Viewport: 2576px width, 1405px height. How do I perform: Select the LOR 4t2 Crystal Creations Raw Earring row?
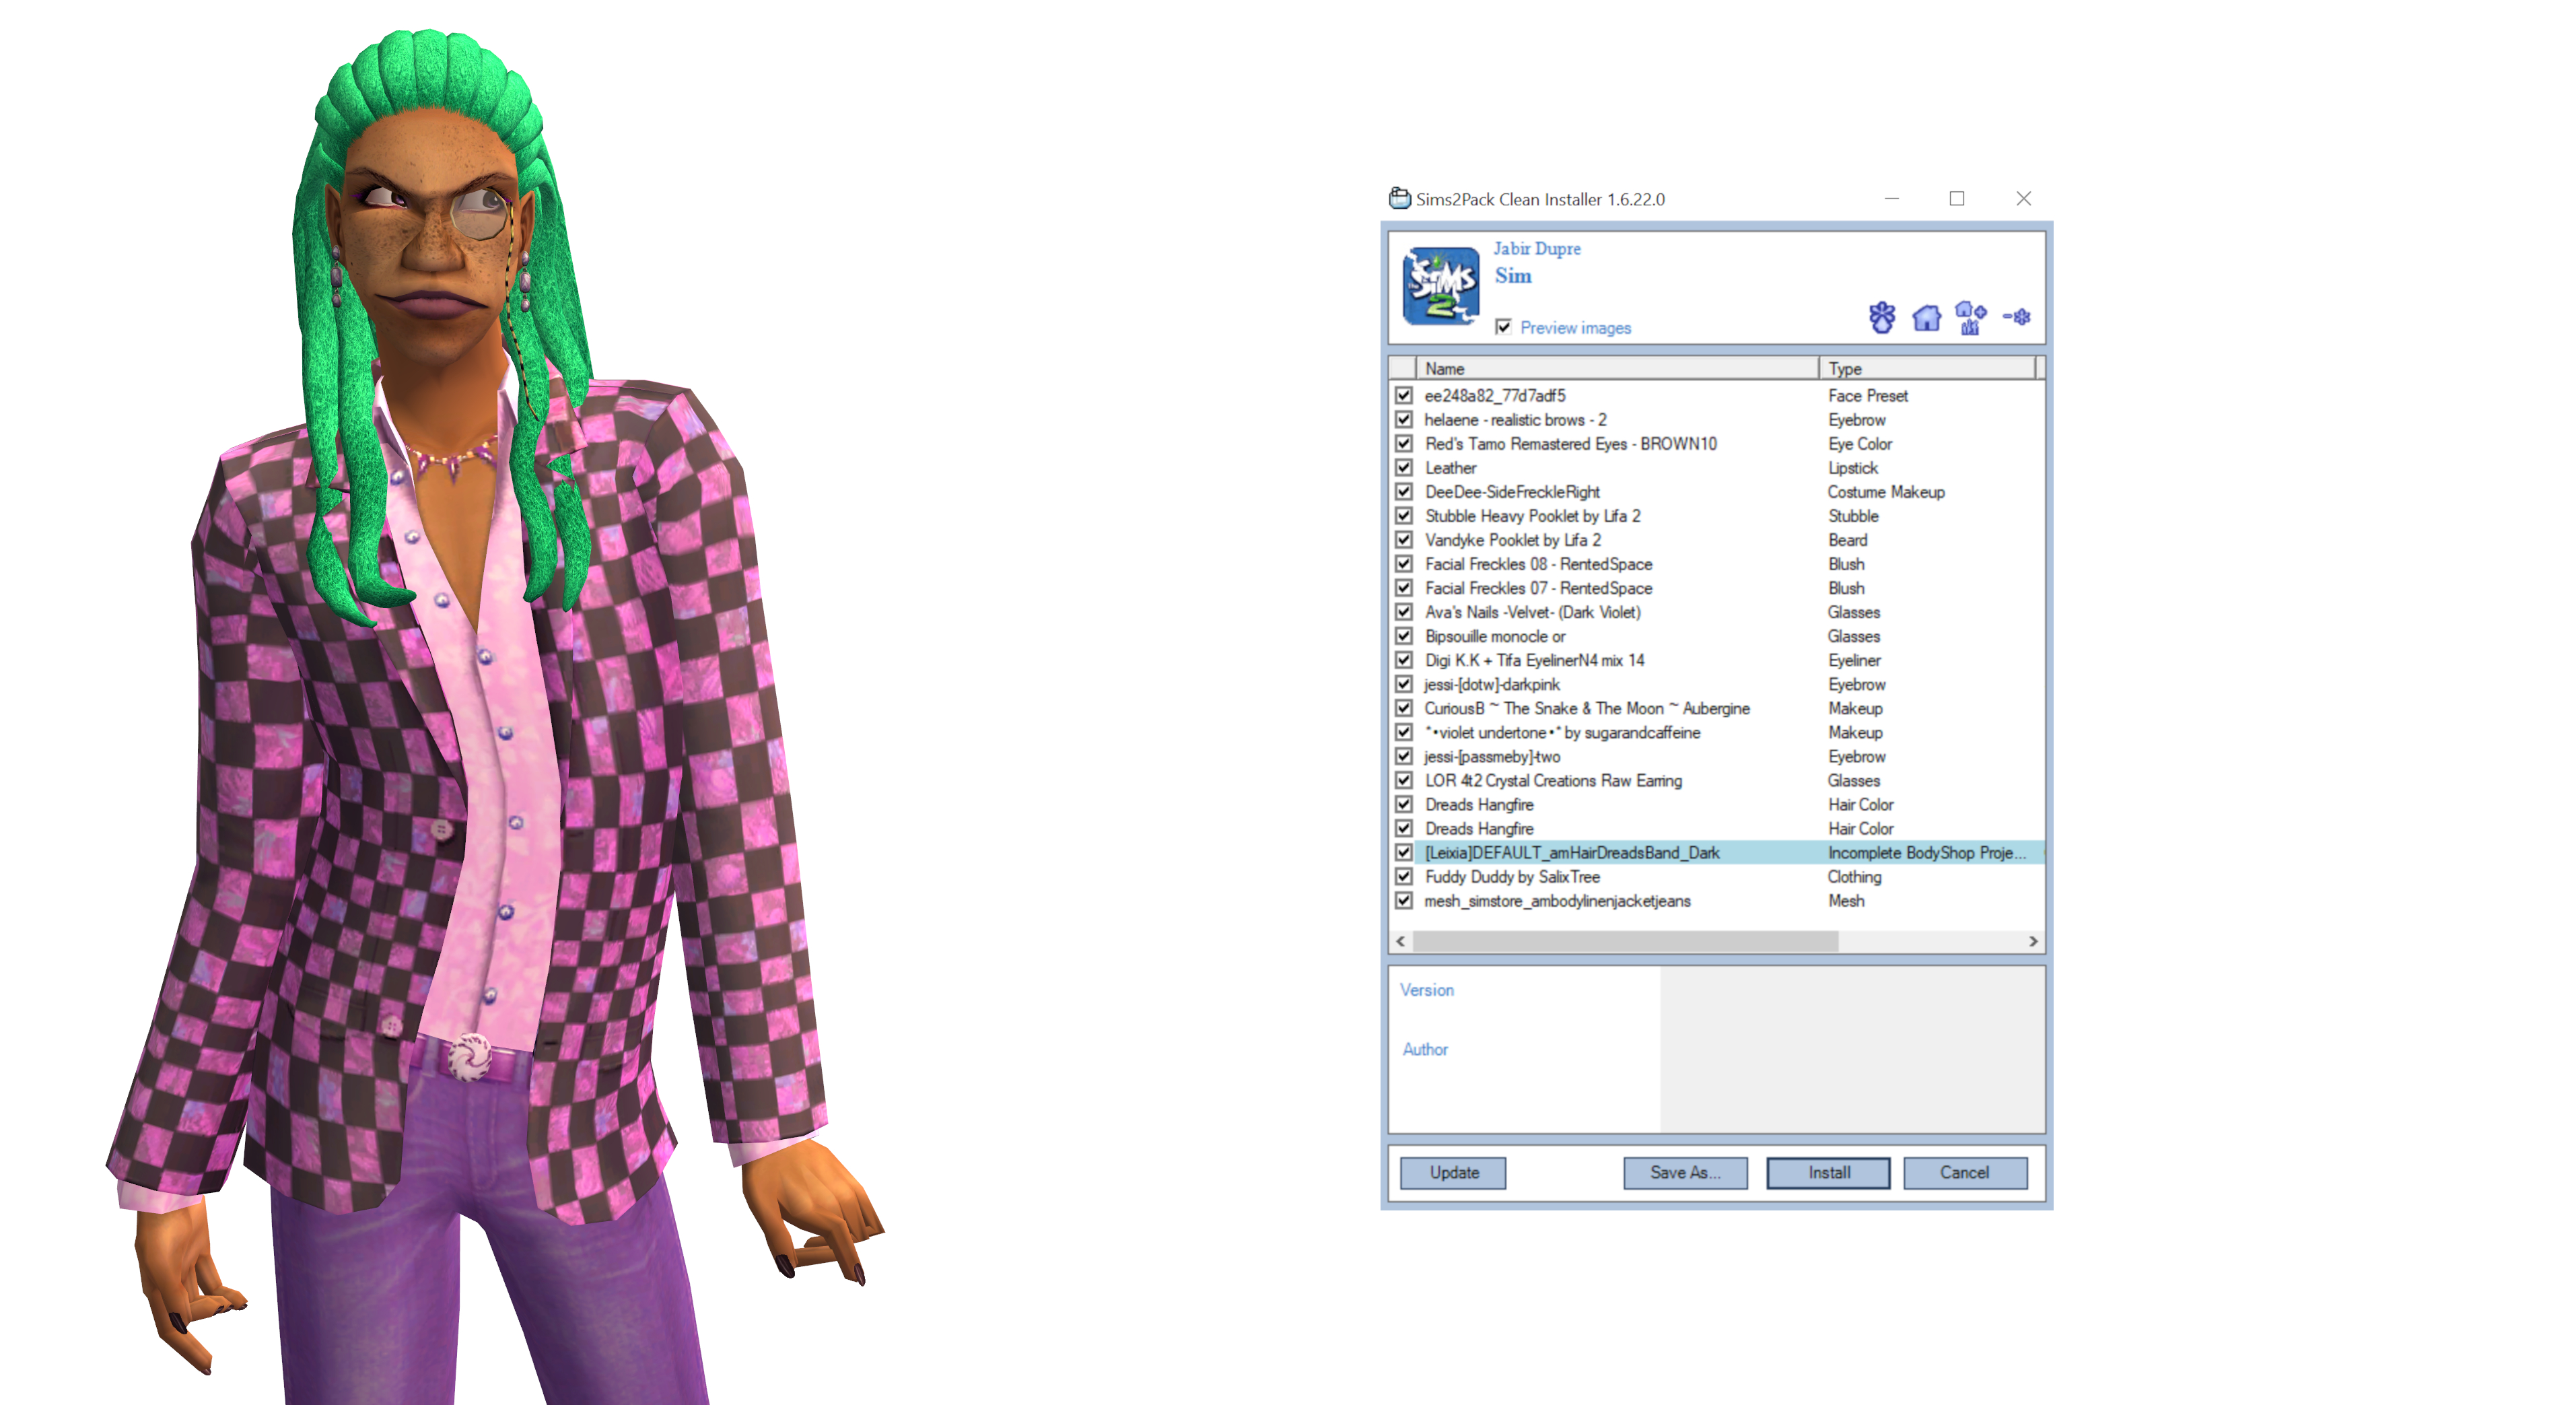tap(1716, 780)
